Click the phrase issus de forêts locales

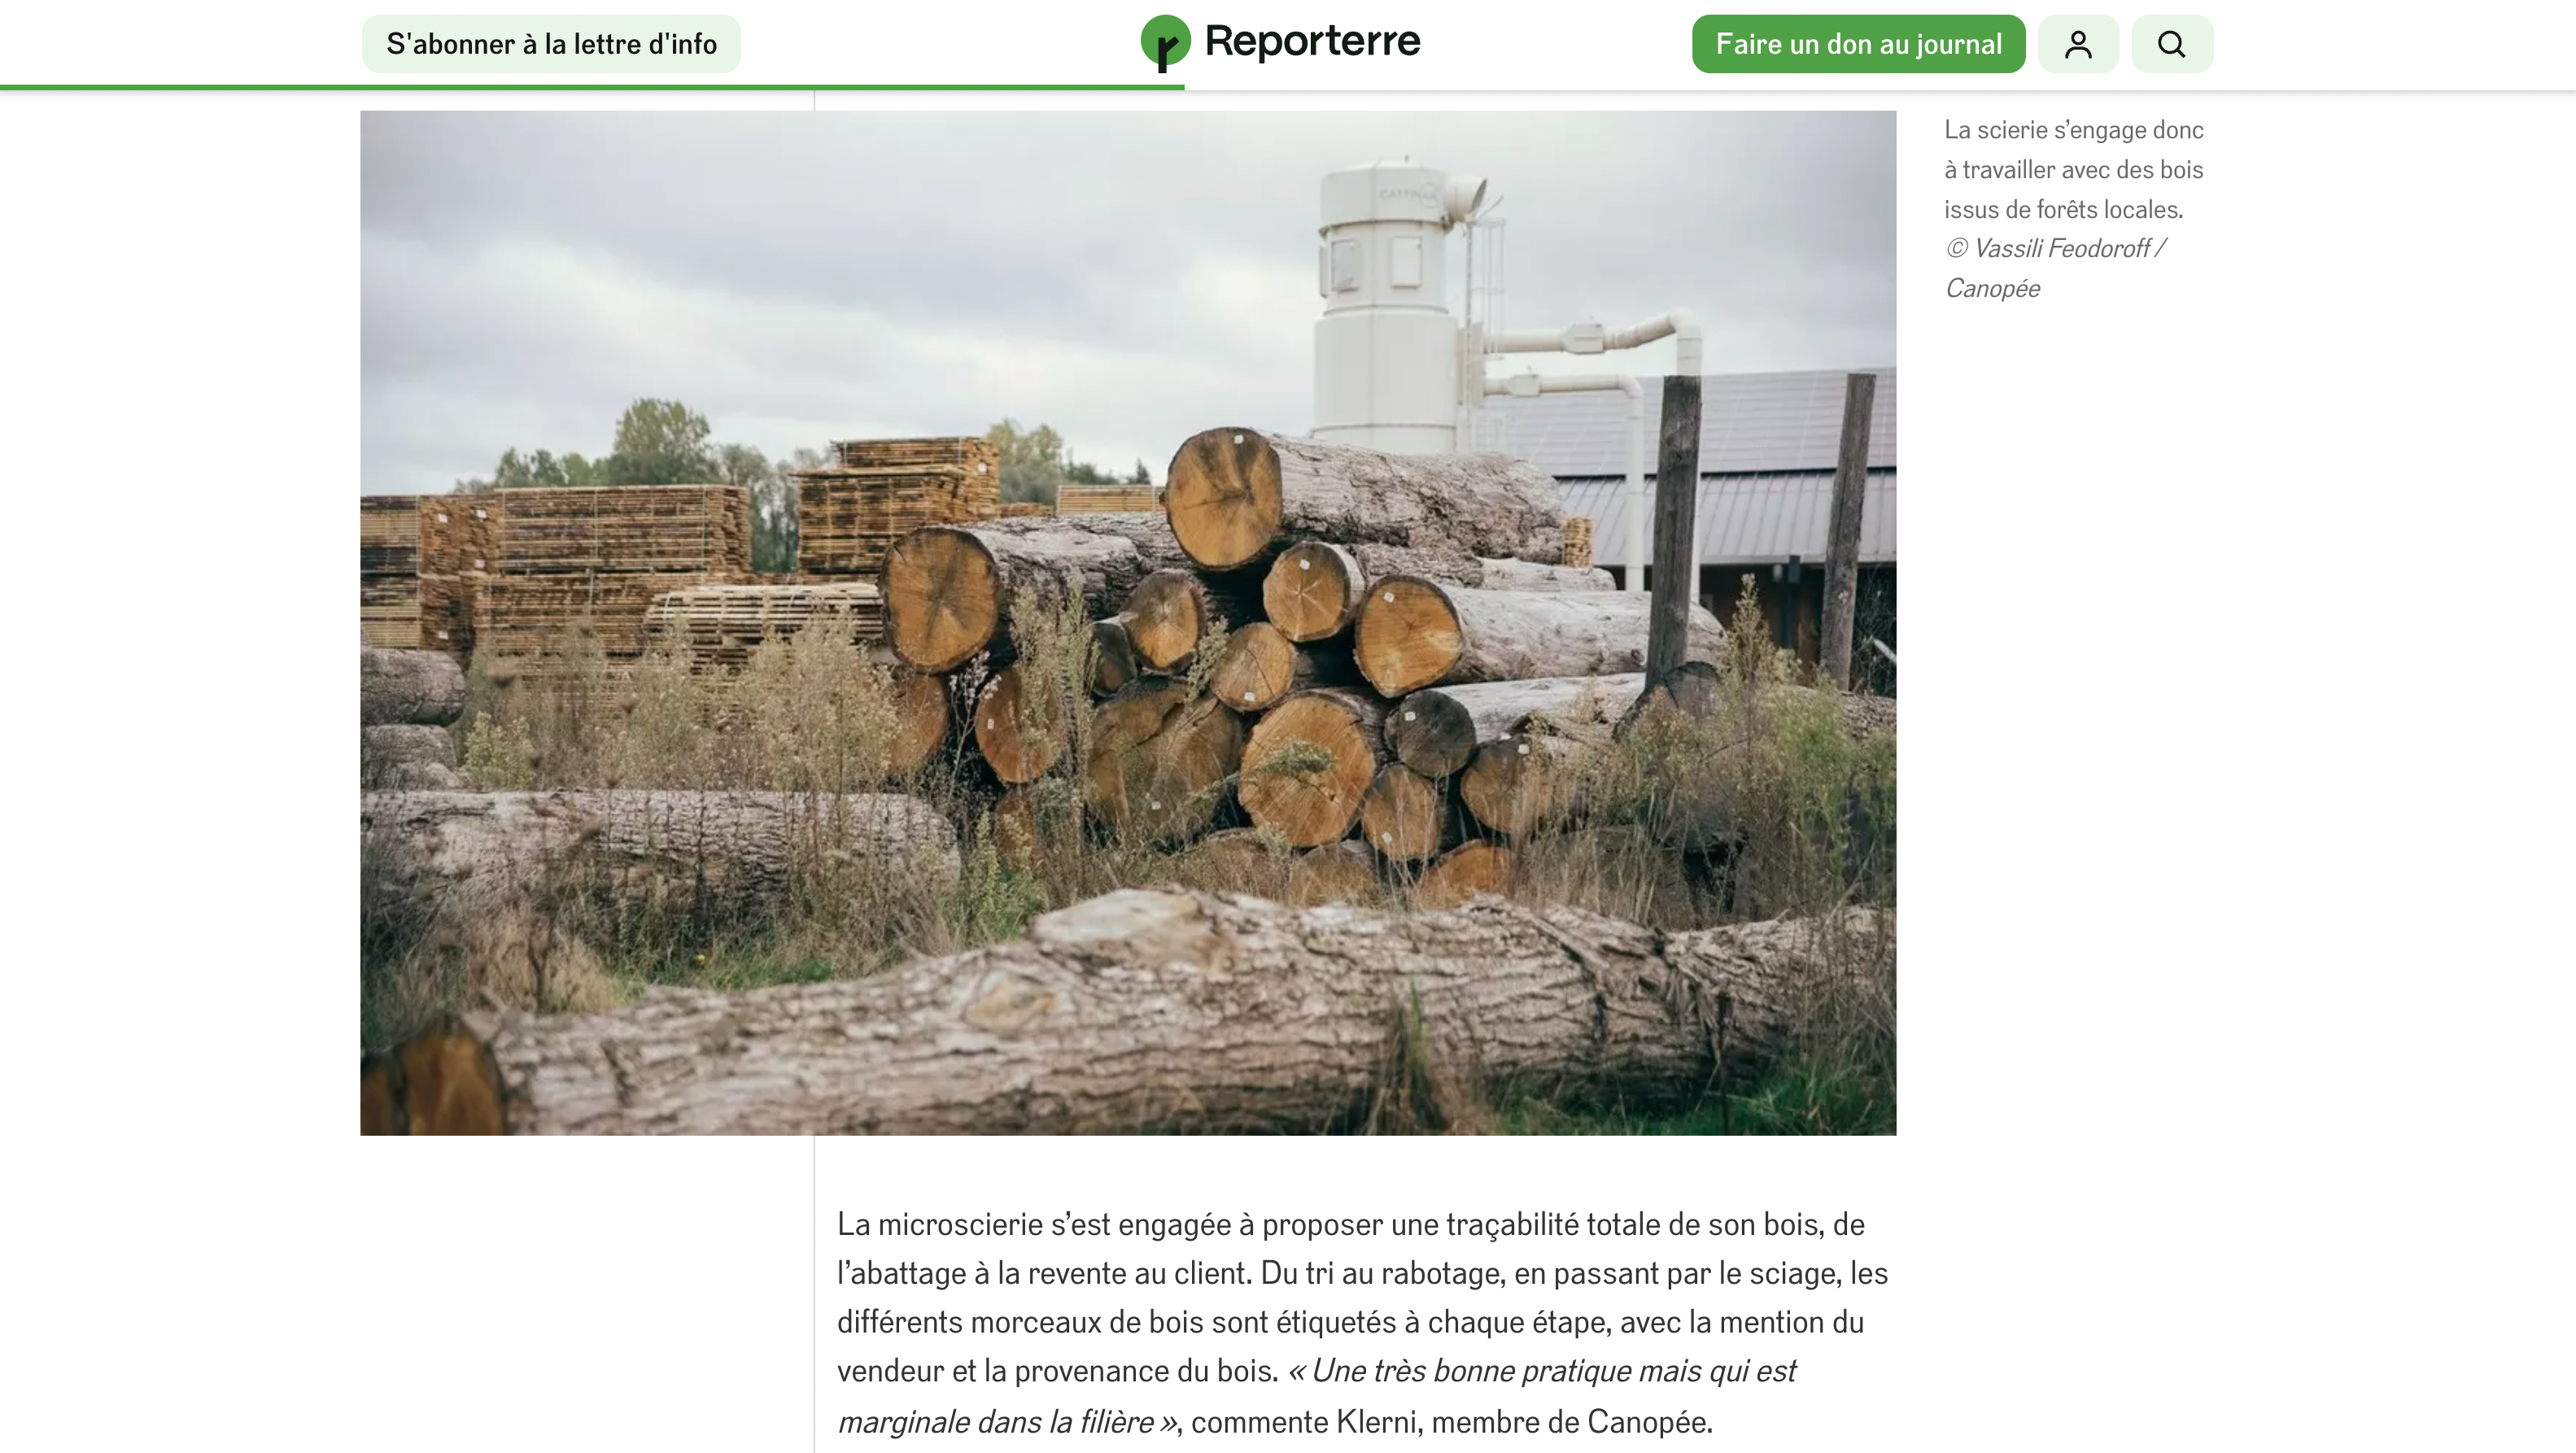2063,210
